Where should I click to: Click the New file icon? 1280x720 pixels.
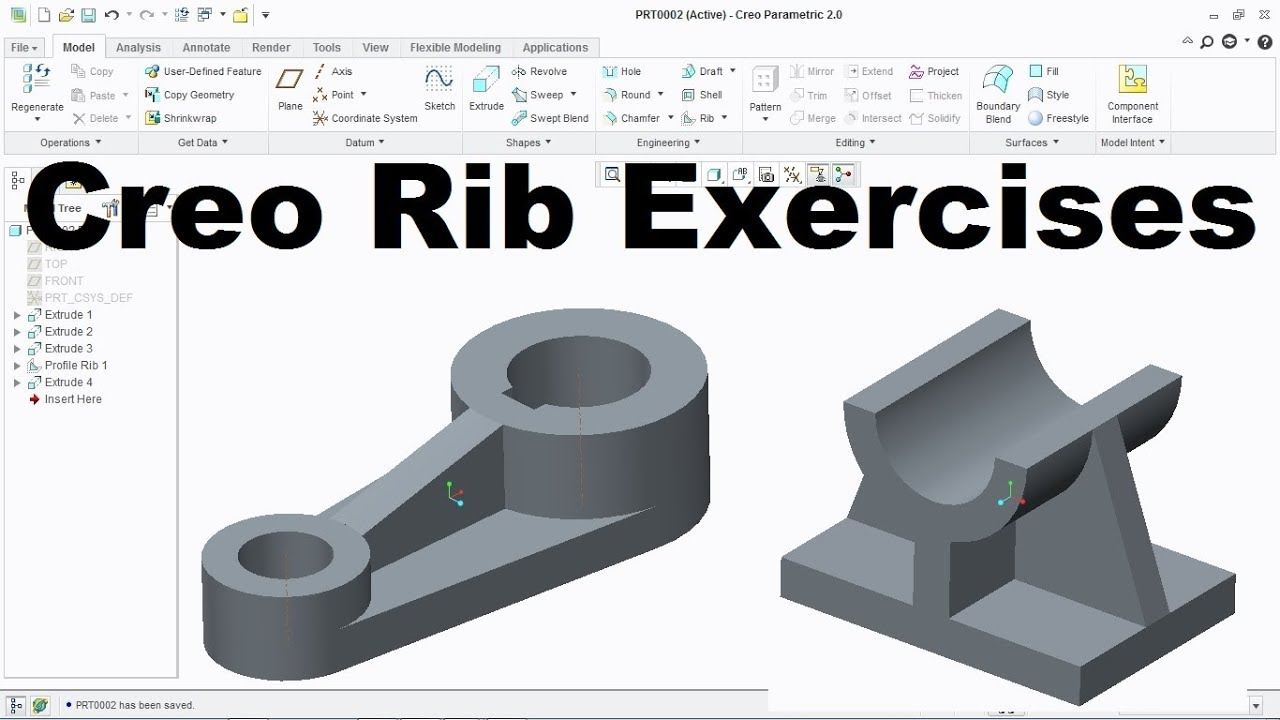click(x=42, y=15)
